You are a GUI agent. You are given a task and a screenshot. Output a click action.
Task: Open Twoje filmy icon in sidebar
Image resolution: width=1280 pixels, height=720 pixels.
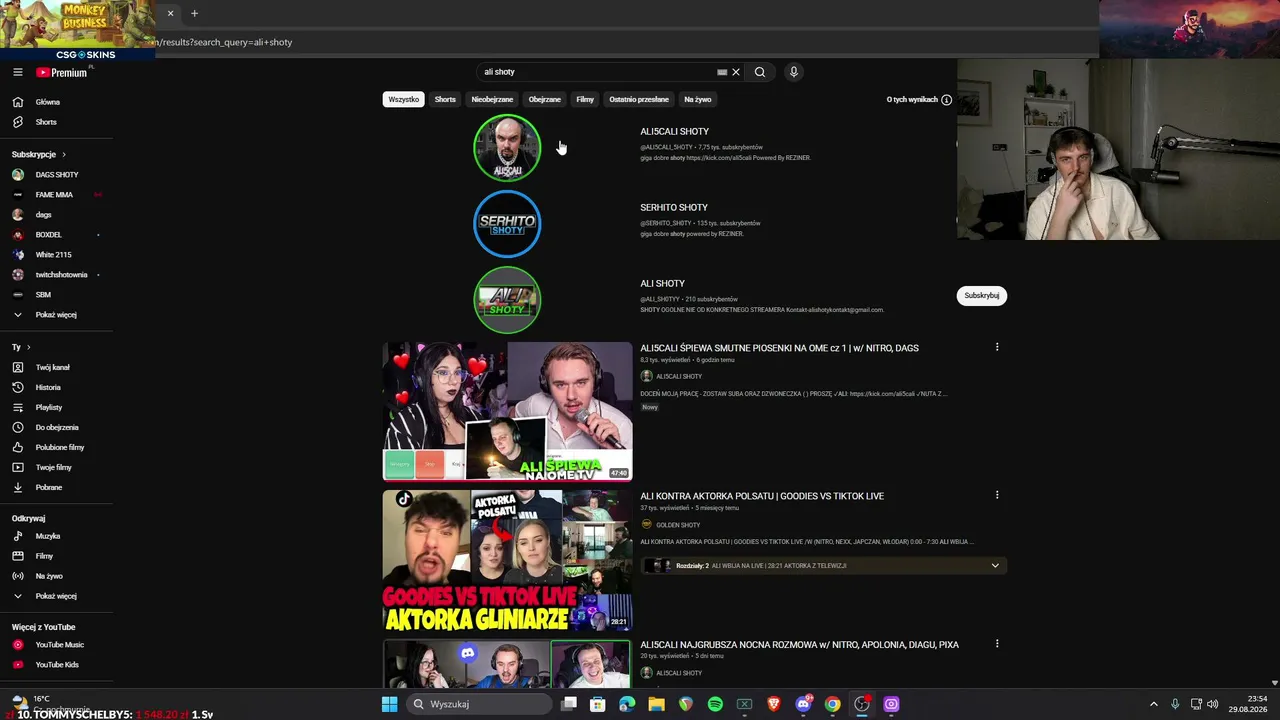[17, 467]
